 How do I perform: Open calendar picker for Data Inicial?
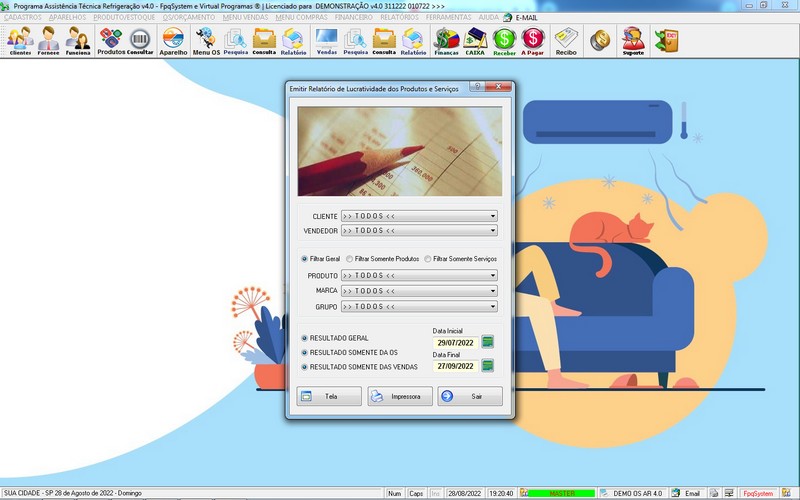tap(488, 342)
